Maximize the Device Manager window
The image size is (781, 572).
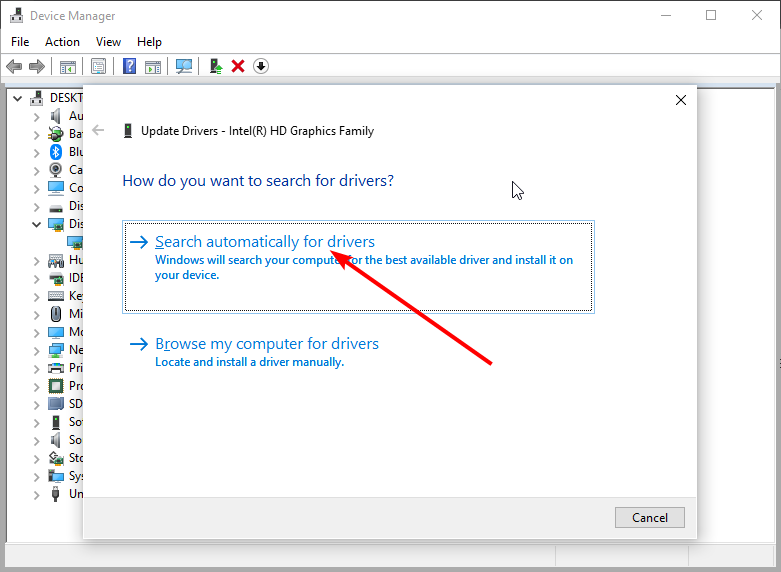pos(711,15)
